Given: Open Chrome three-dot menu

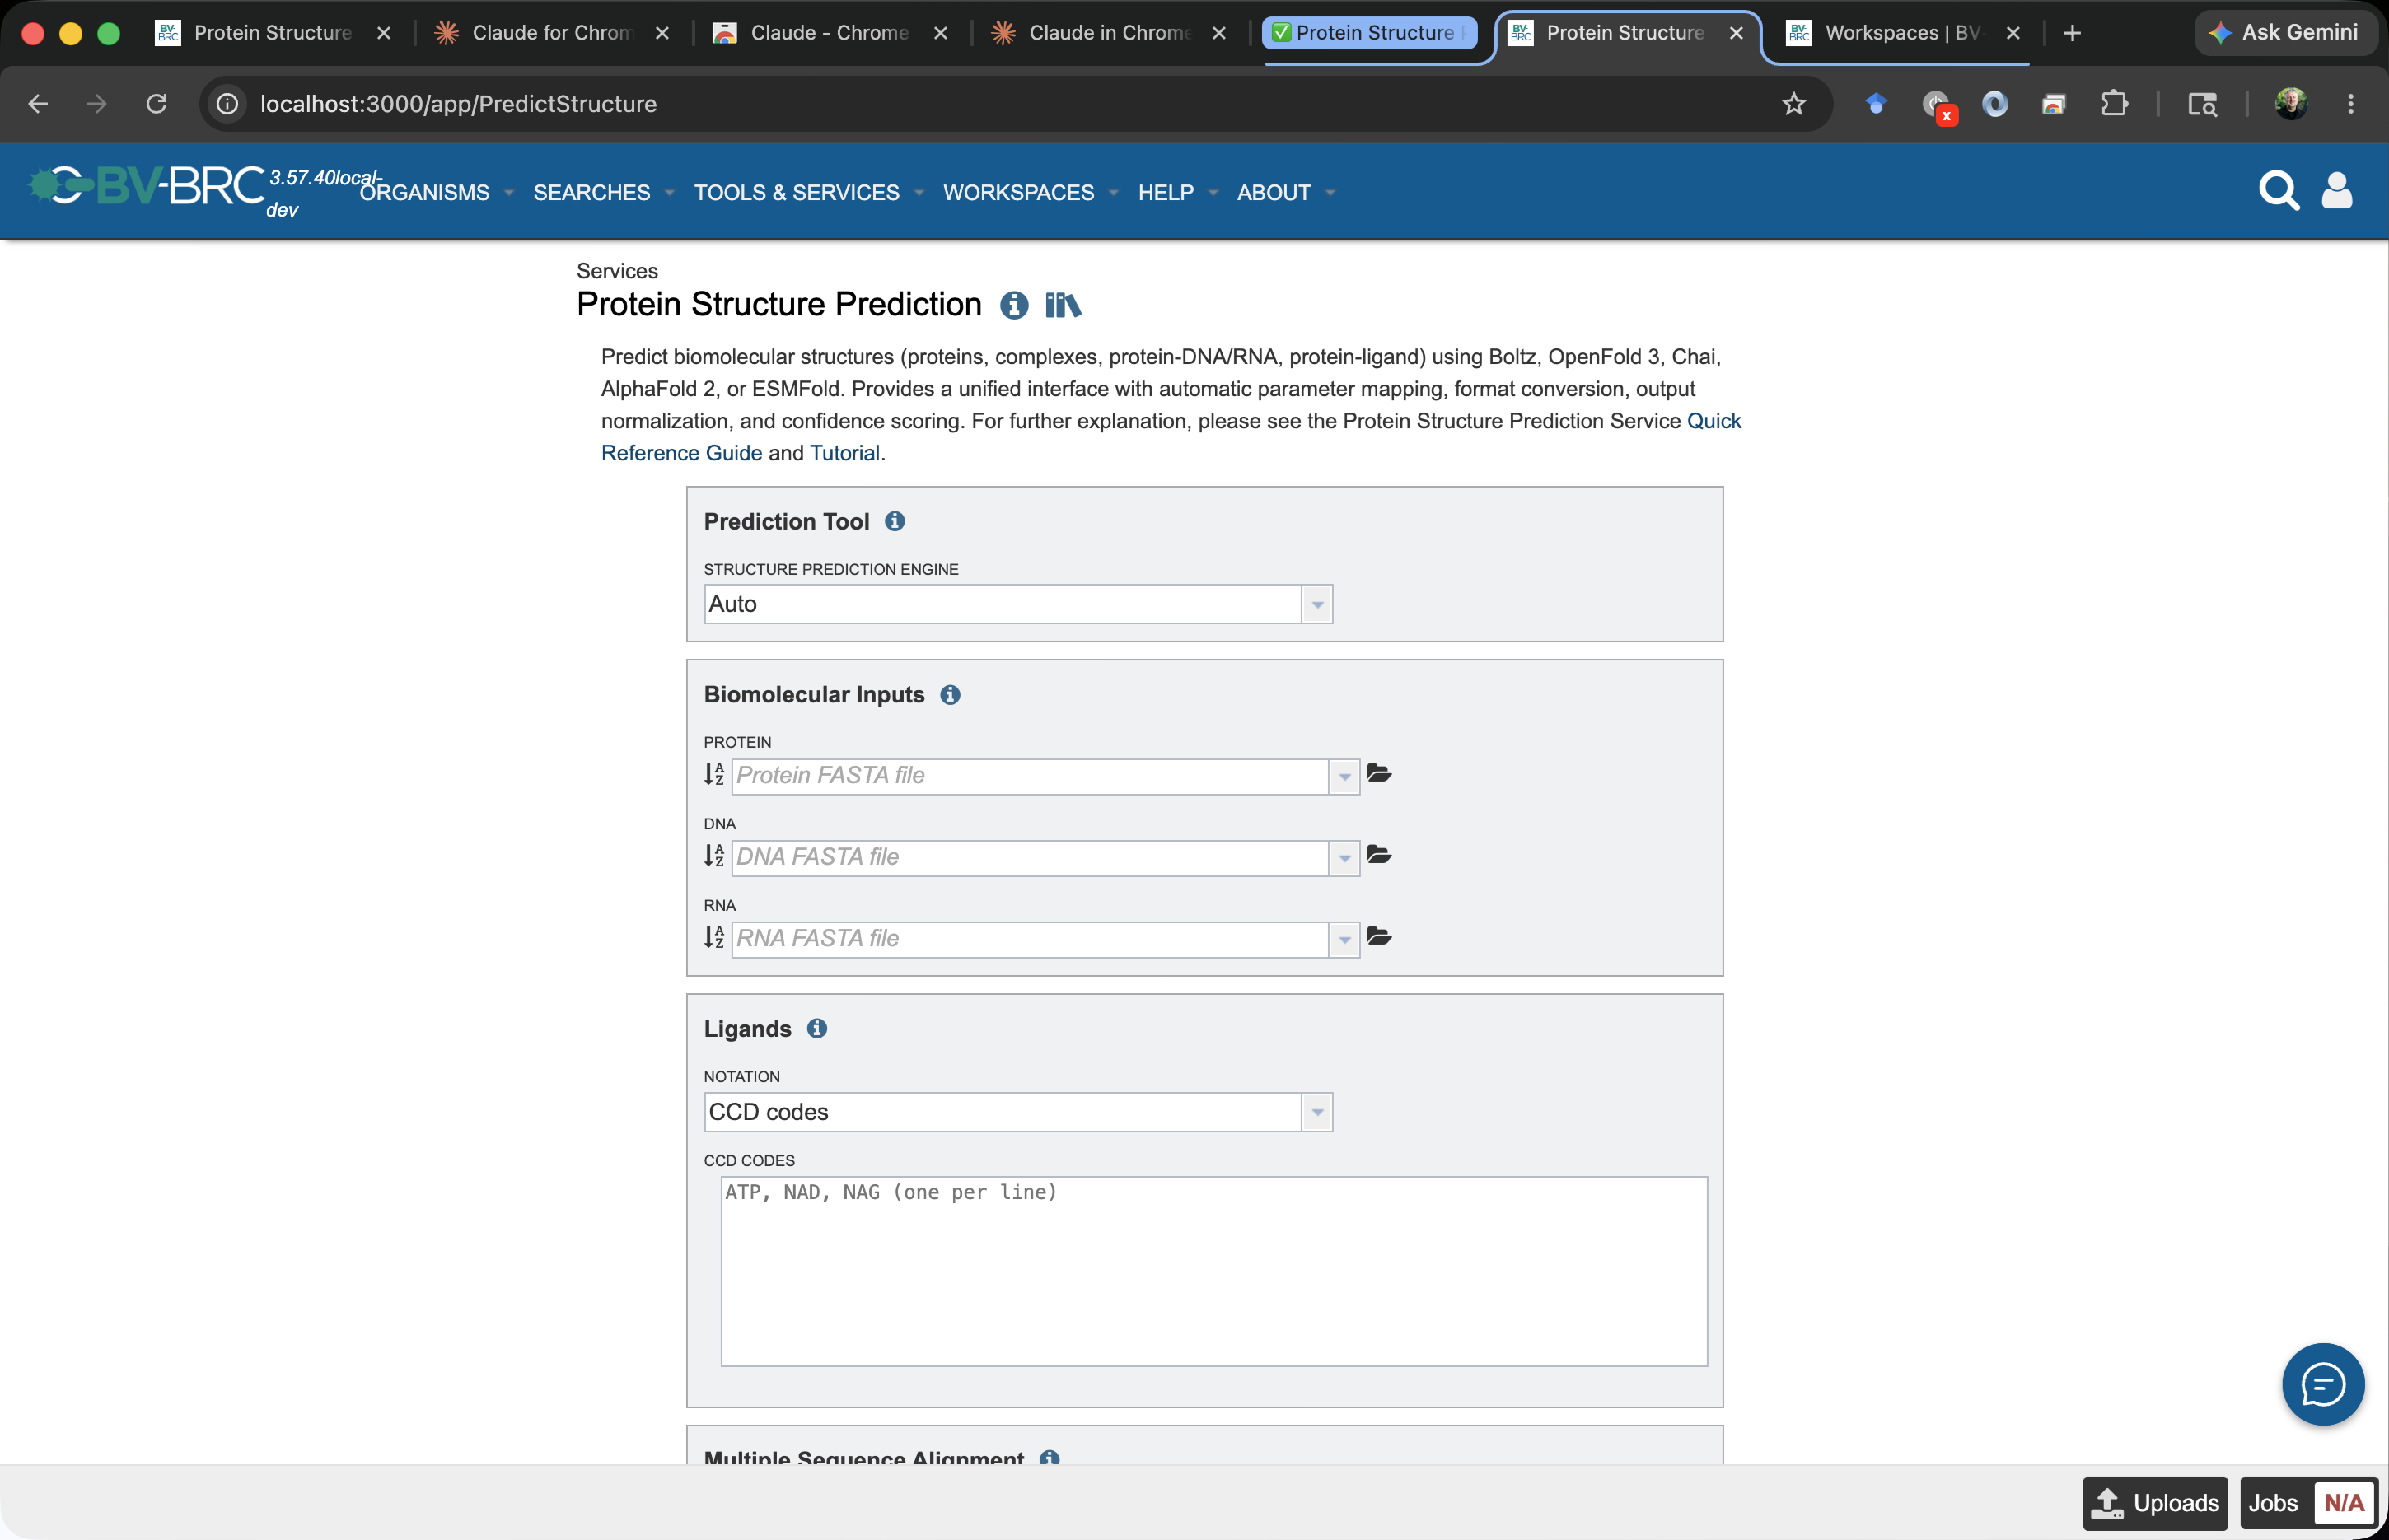Looking at the screenshot, I should pyautogui.click(x=2350, y=104).
